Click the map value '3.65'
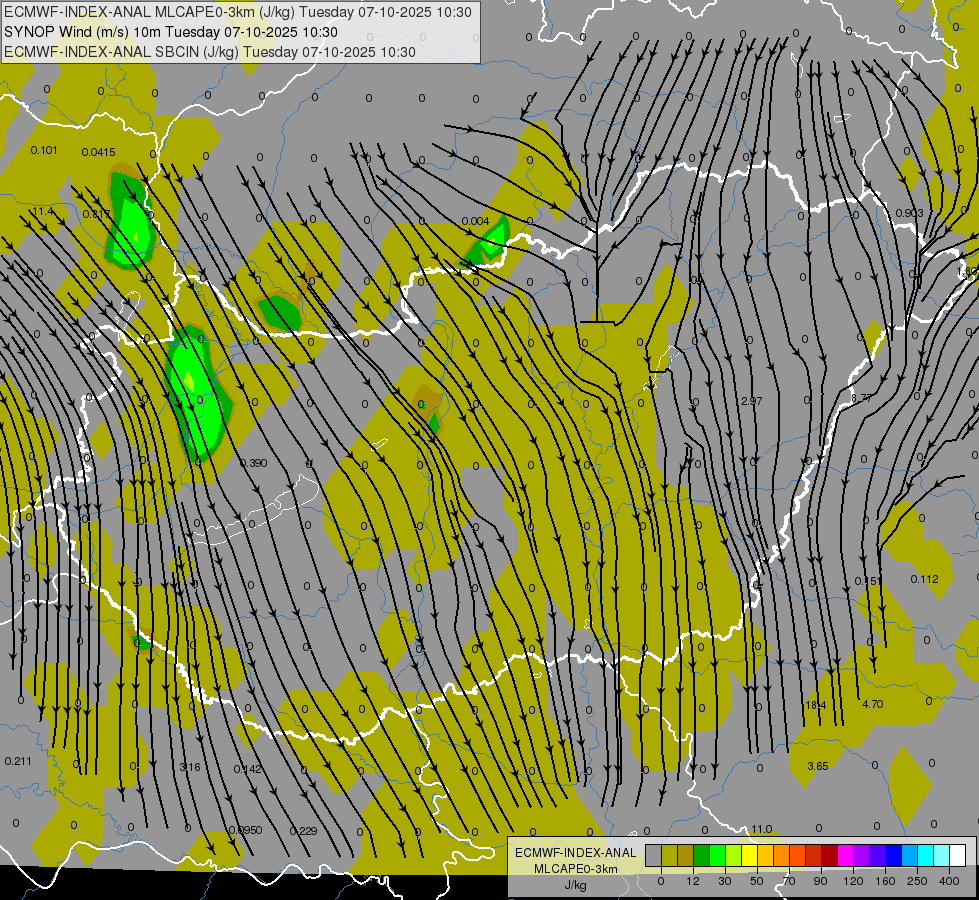The width and height of the screenshot is (979, 900). [817, 766]
